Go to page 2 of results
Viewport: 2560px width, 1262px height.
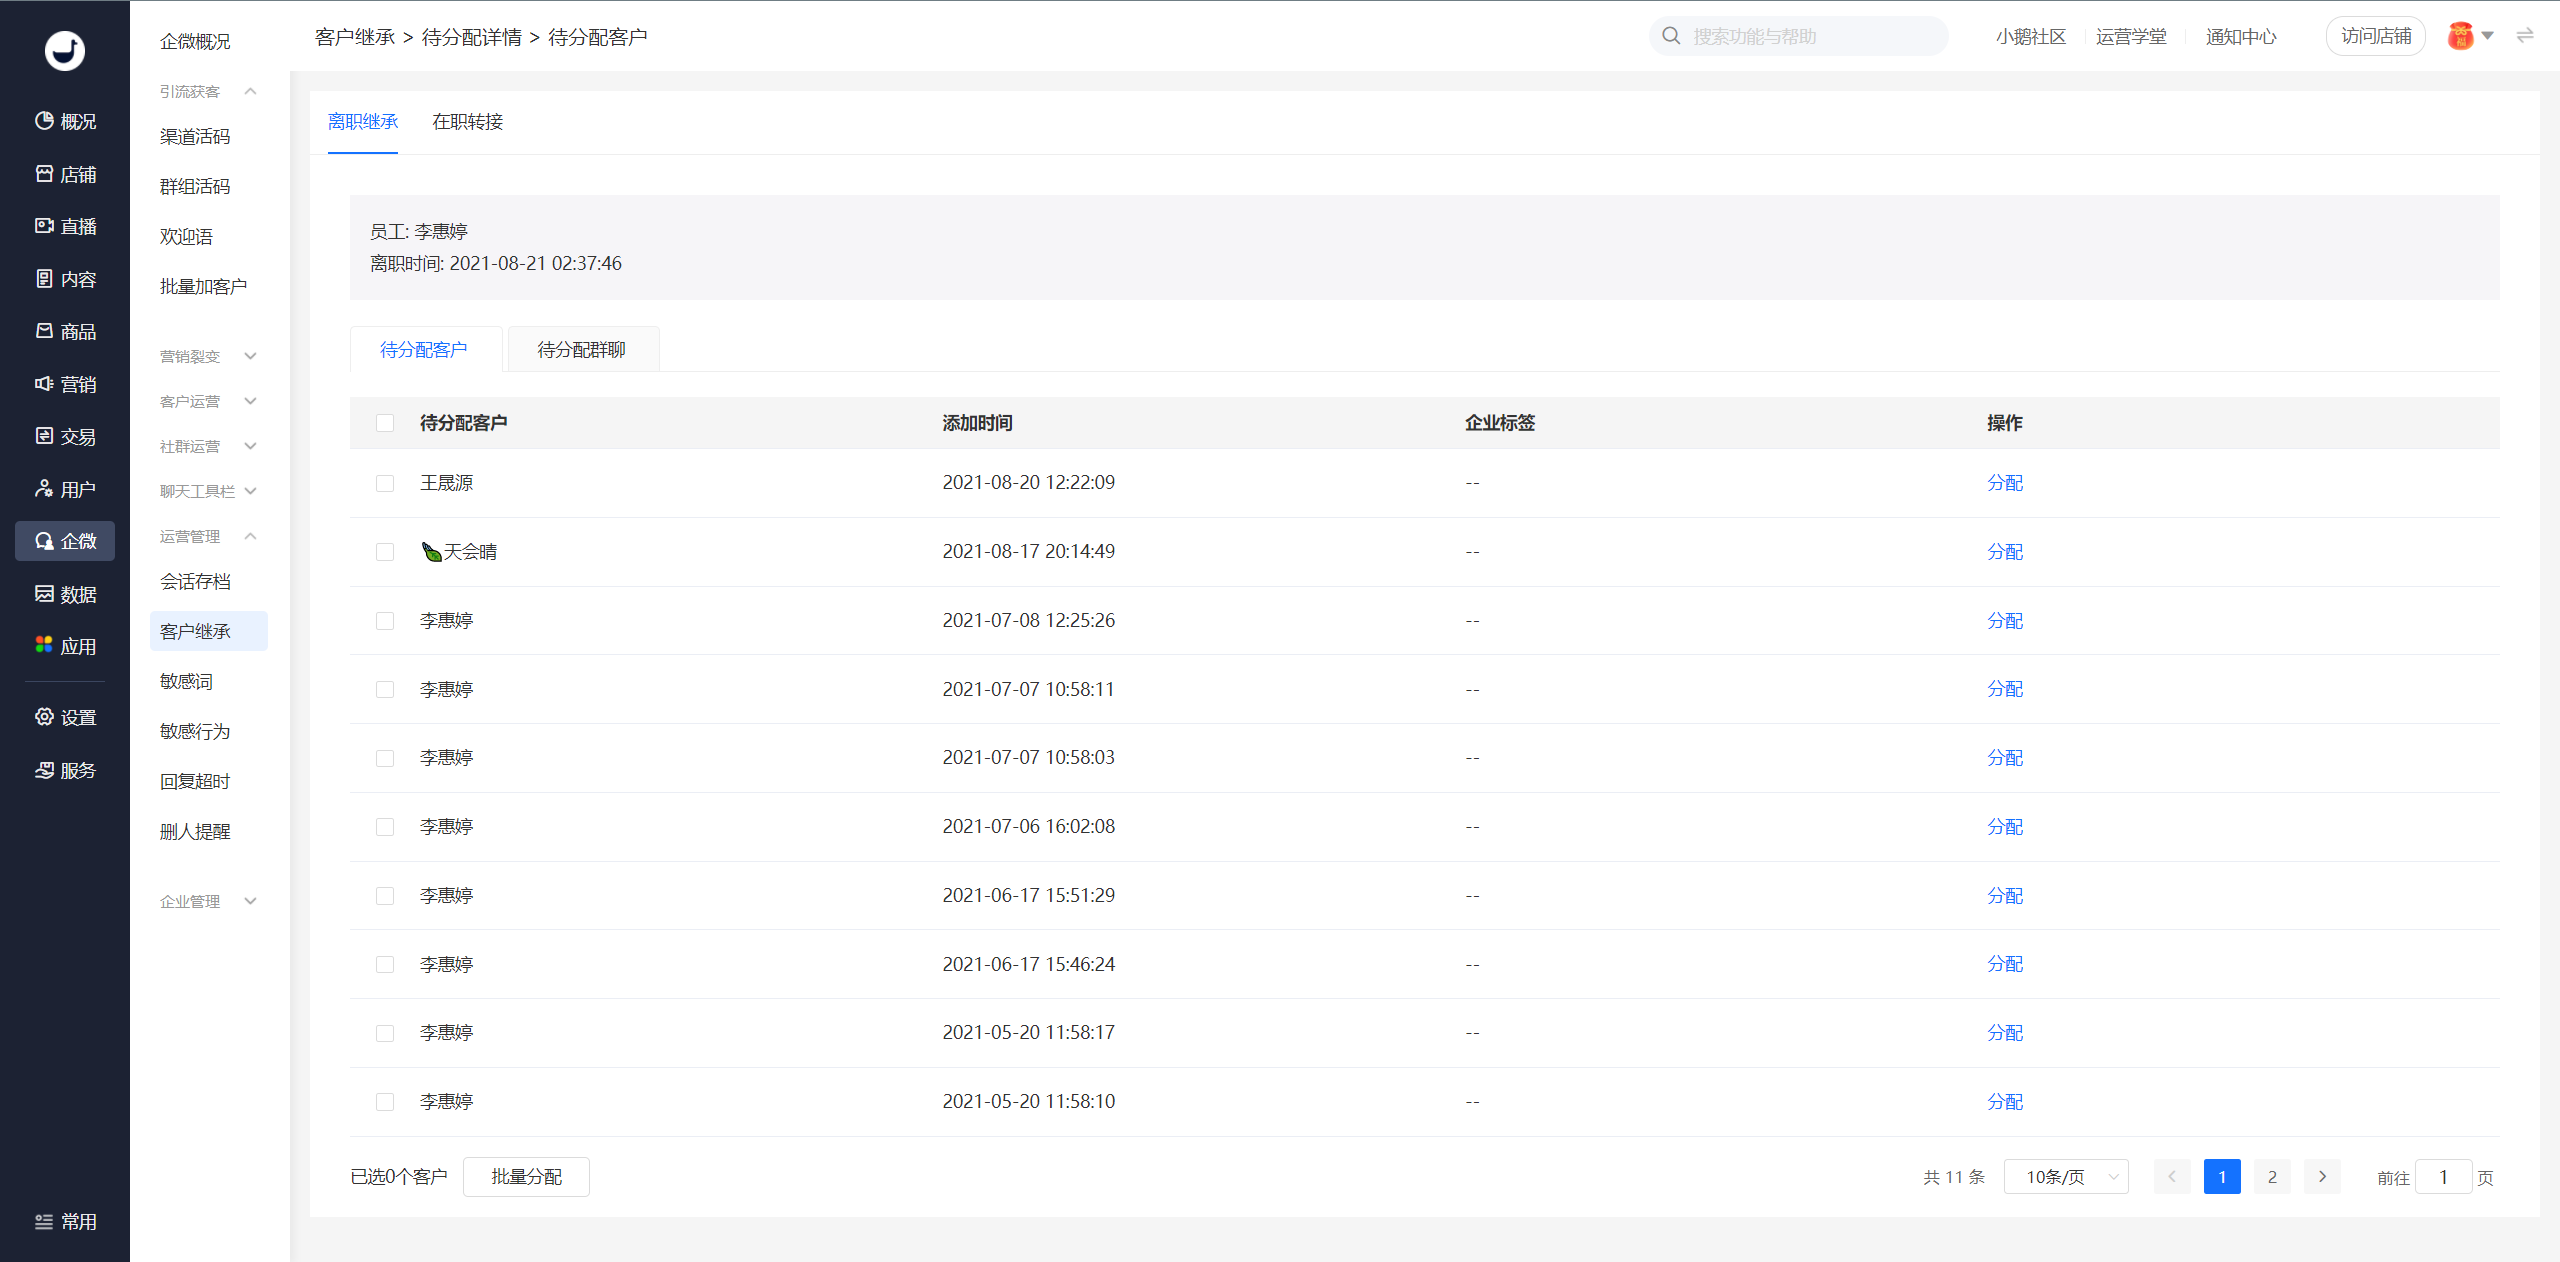2272,1177
